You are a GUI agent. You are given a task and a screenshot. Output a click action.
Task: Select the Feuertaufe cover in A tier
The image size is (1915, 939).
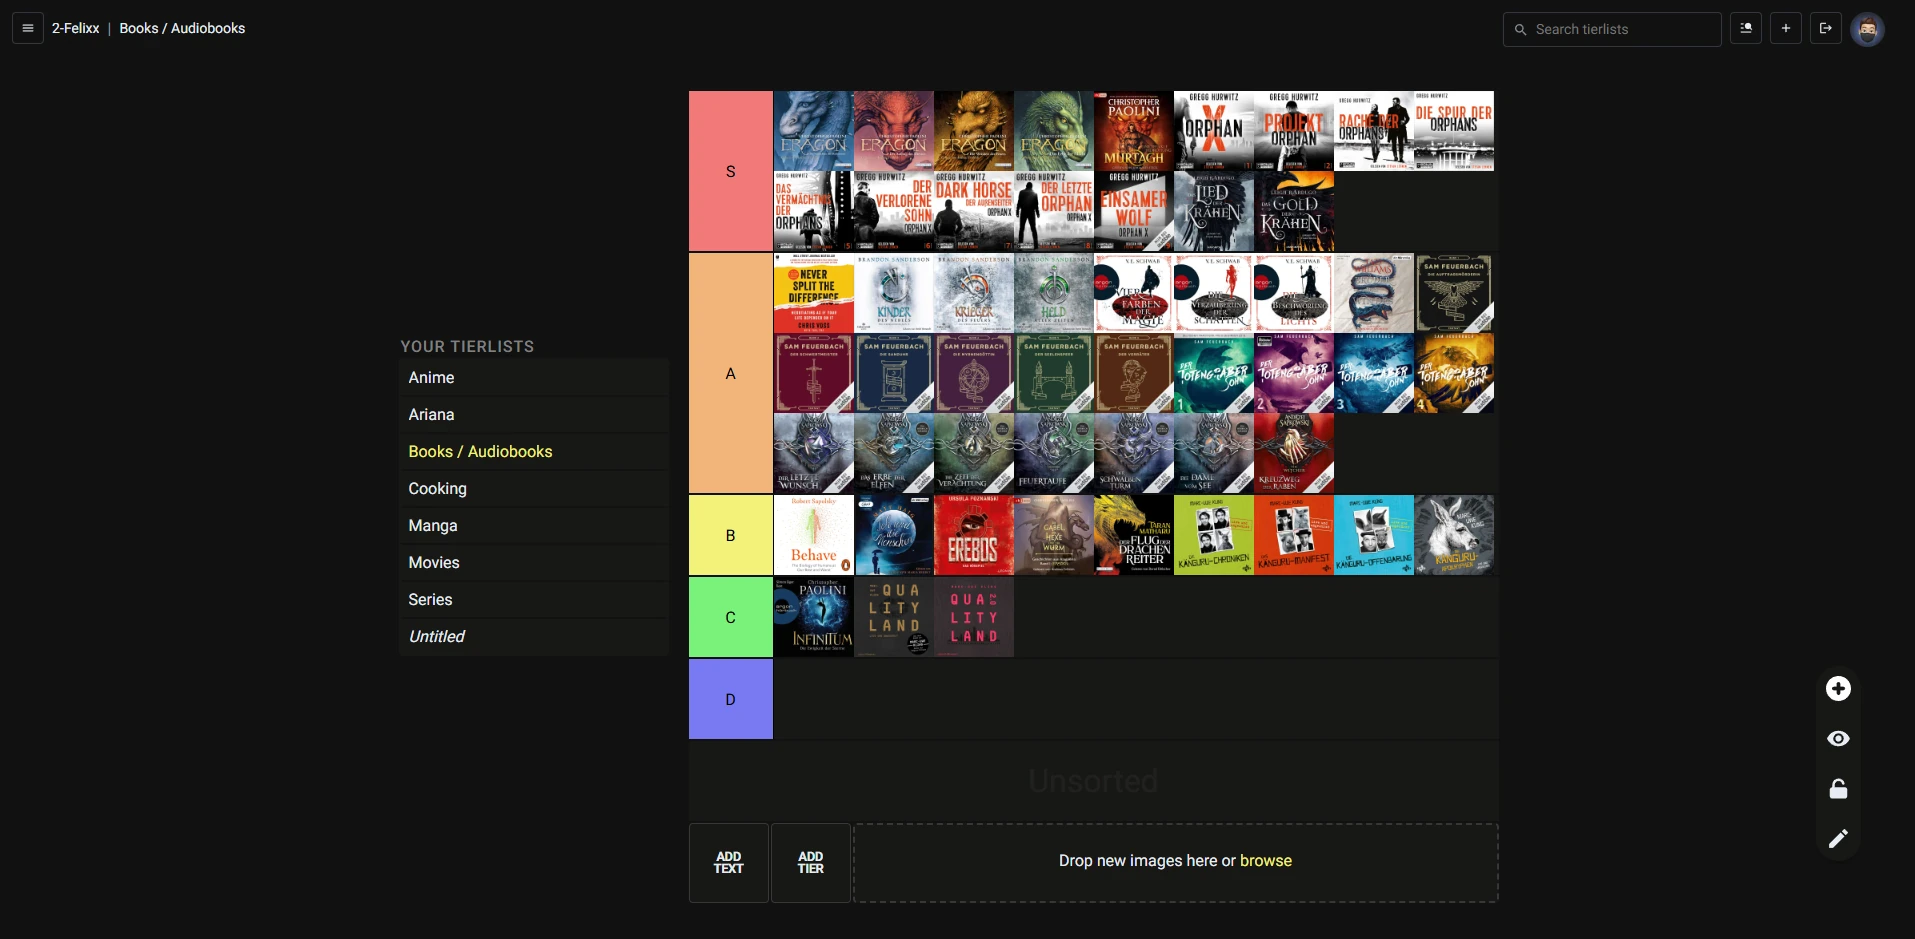pyautogui.click(x=1054, y=453)
